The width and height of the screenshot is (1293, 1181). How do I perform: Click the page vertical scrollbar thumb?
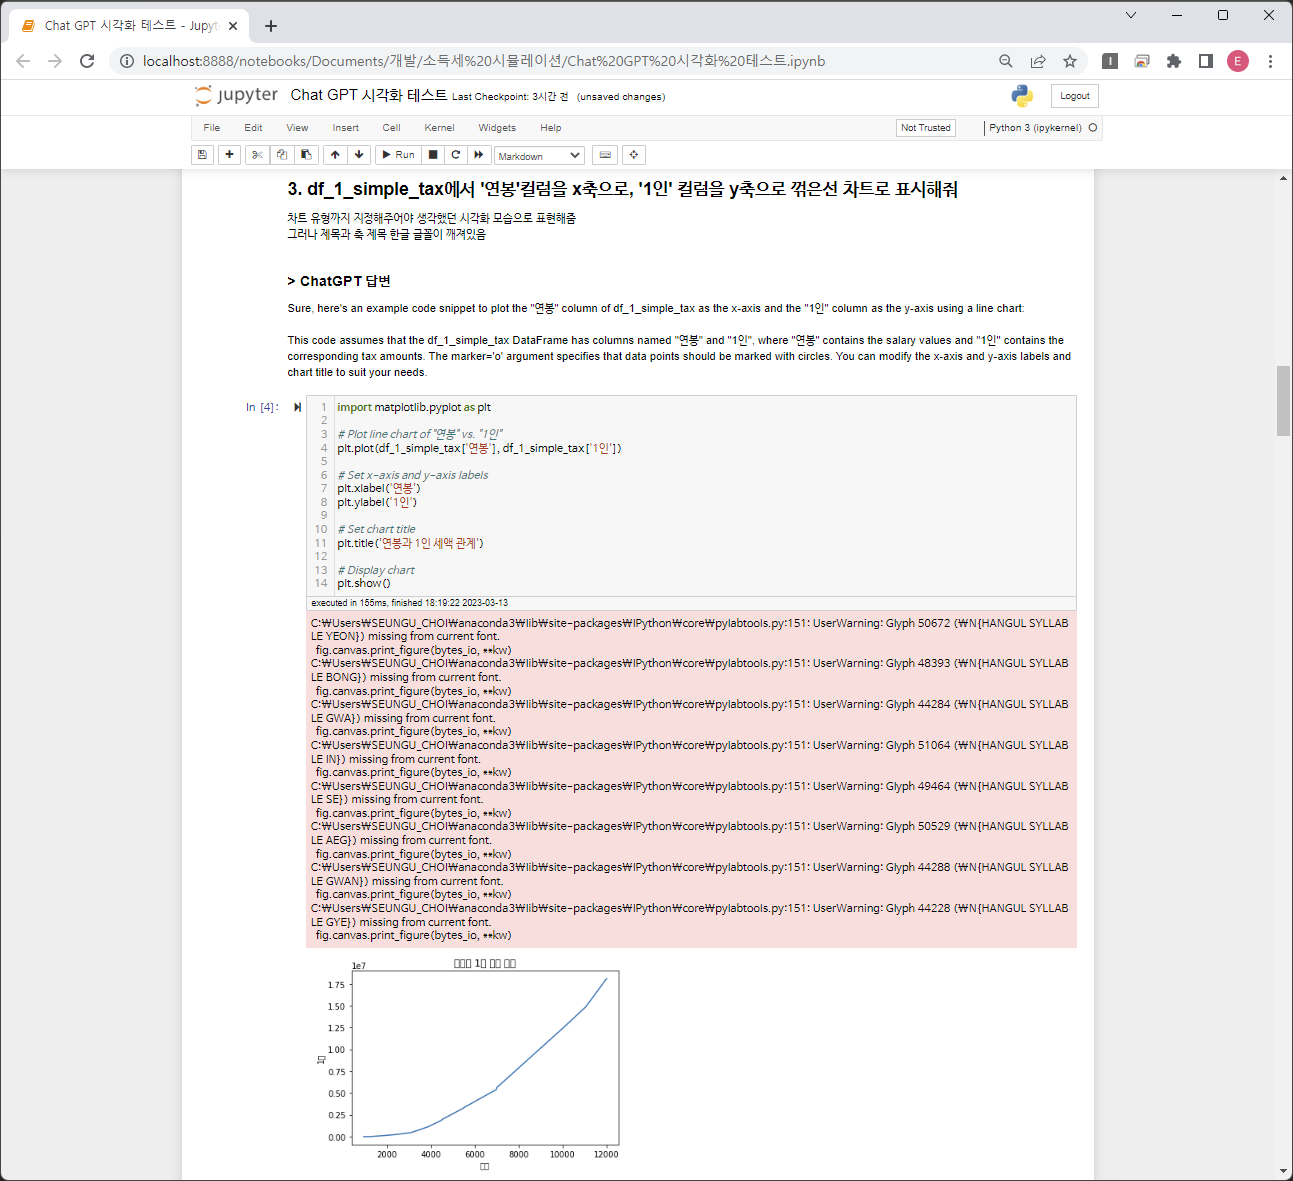pyautogui.click(x=1284, y=401)
